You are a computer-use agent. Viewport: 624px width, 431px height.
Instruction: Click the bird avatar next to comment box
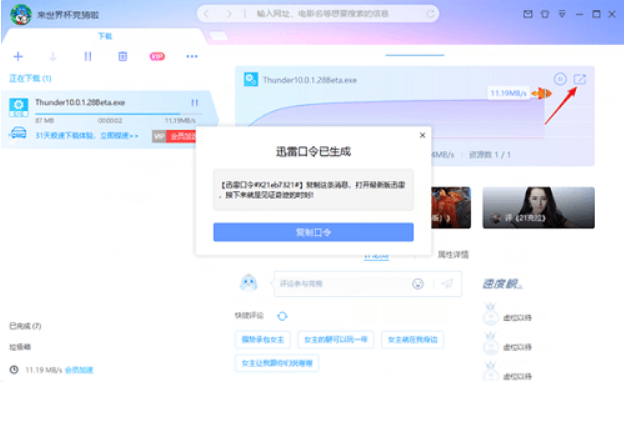[249, 283]
